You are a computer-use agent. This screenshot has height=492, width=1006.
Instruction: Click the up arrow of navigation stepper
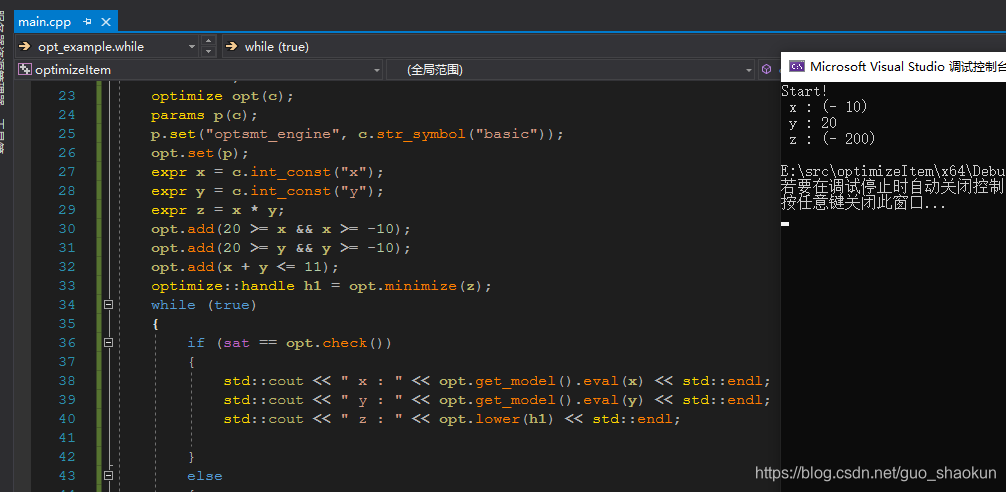point(208,41)
